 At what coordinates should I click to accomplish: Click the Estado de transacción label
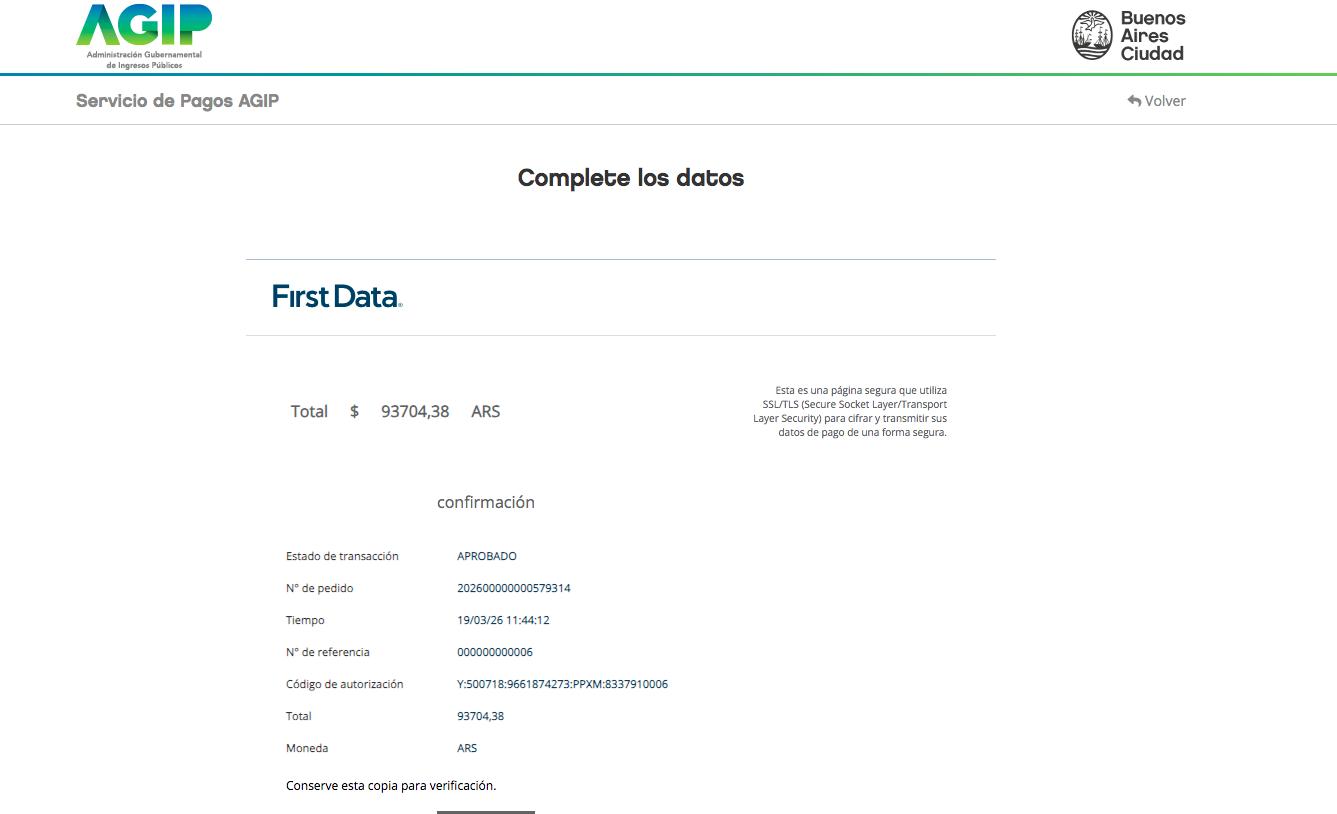point(342,556)
